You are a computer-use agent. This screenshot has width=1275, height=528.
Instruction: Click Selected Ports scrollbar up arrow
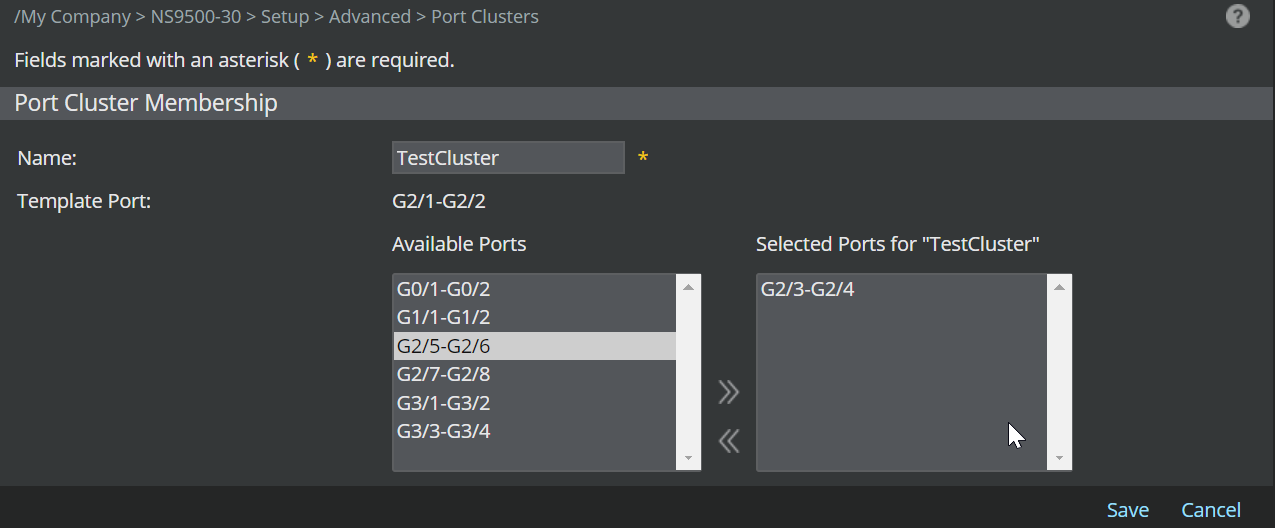click(x=1059, y=287)
